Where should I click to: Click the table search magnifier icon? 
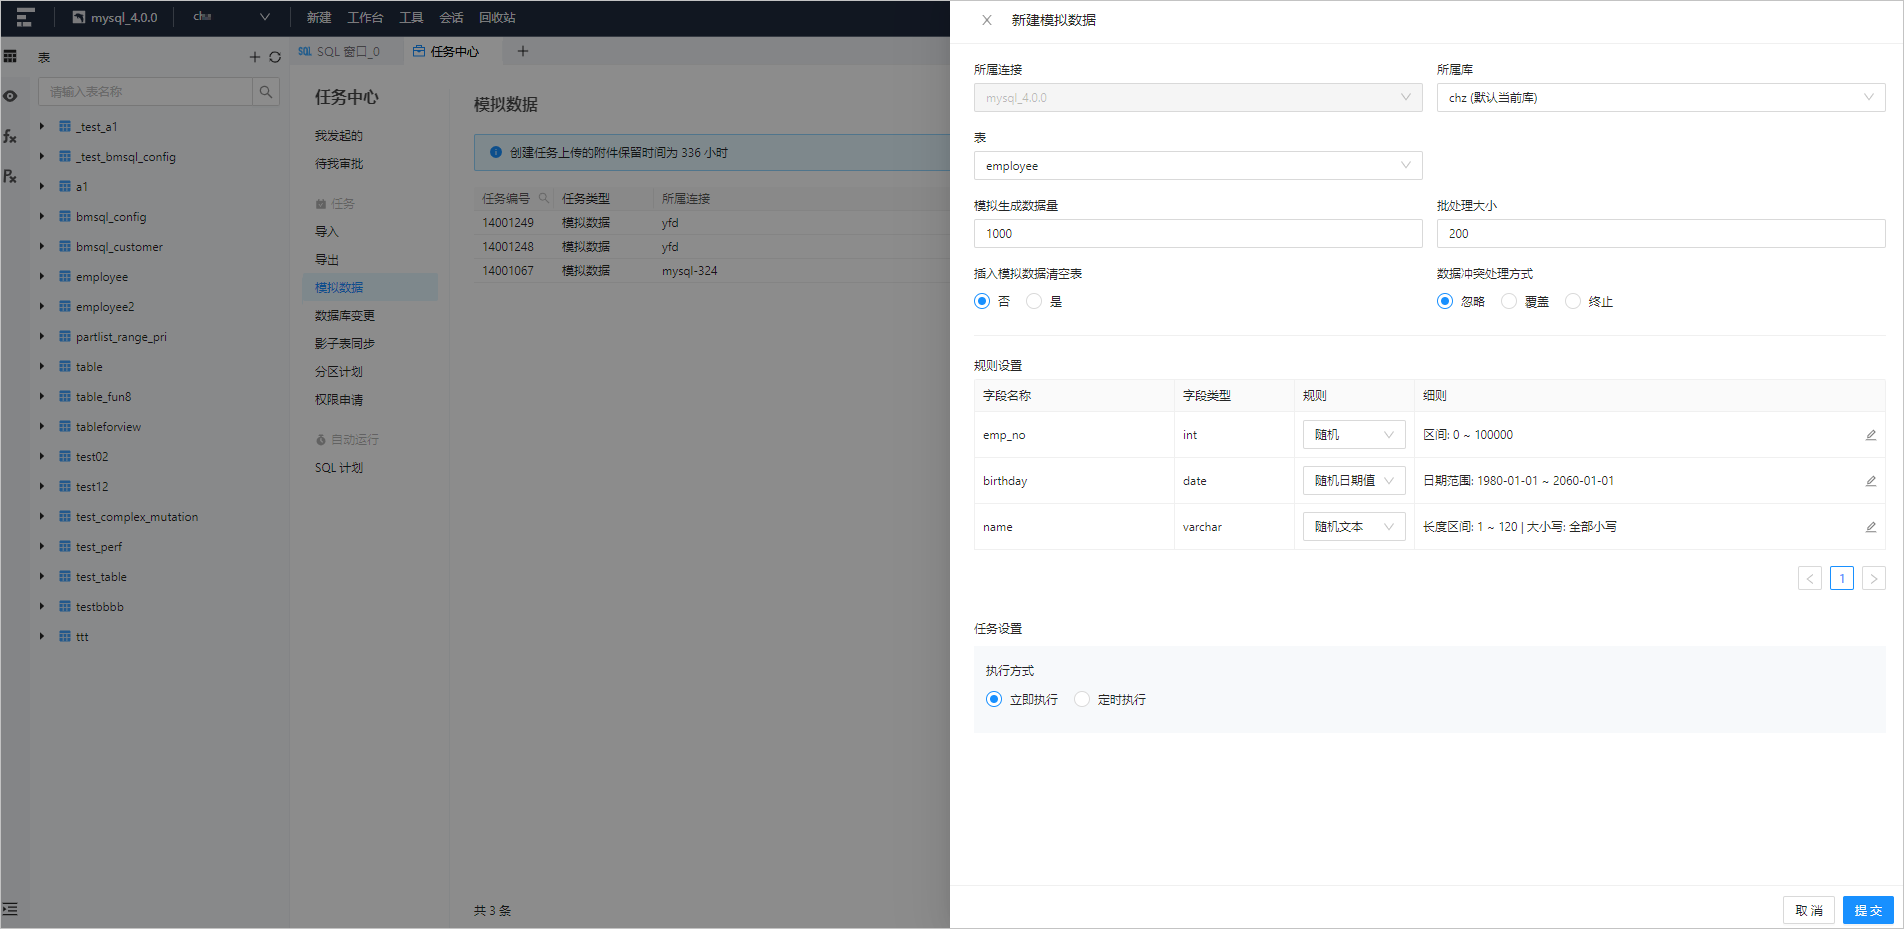click(266, 92)
